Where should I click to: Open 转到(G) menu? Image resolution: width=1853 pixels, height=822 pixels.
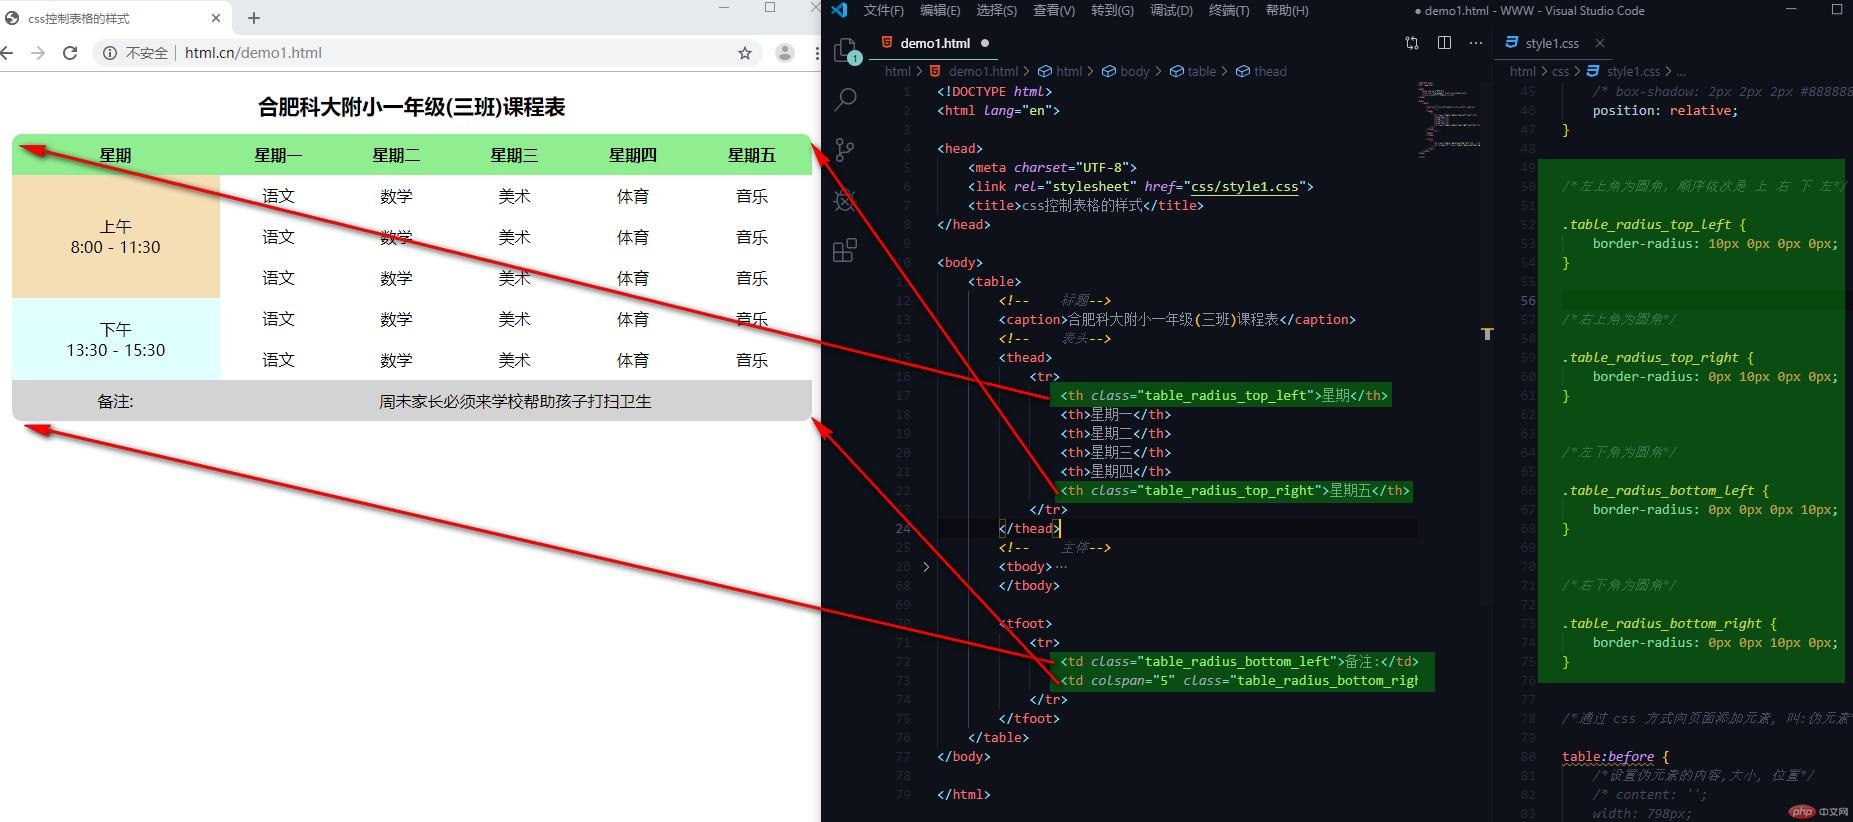1112,10
